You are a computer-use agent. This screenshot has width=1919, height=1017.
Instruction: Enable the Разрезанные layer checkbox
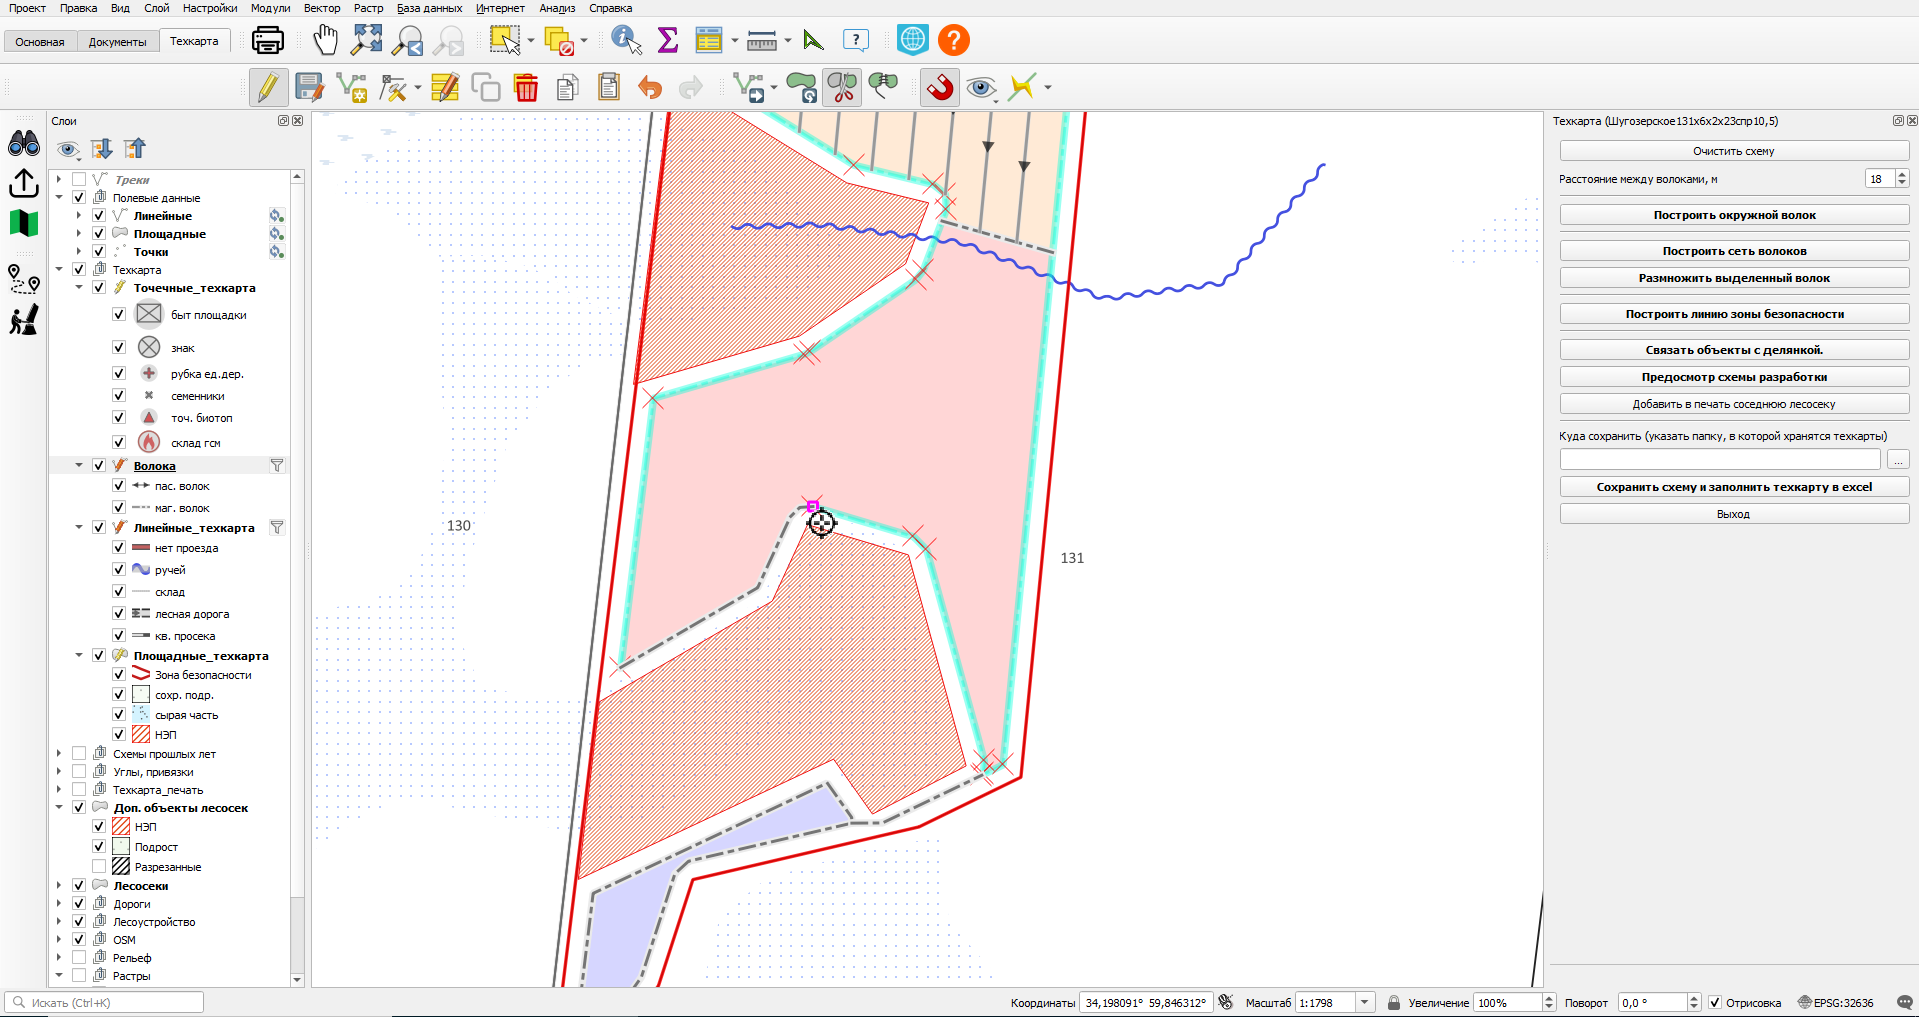point(99,866)
